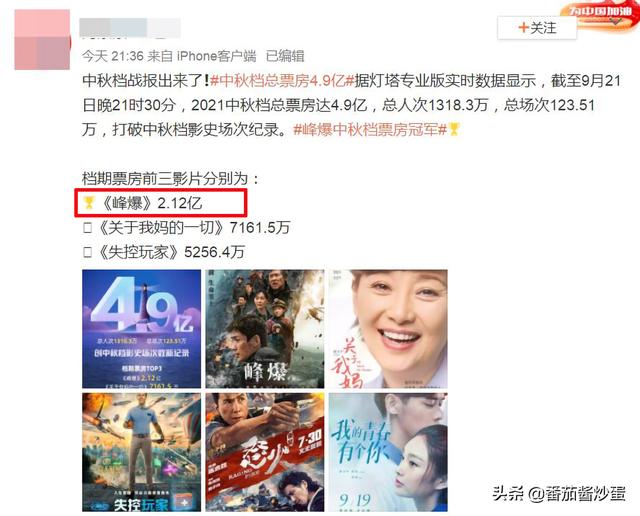This screenshot has height=516, width=640.
Task: Open the 怒火 Raging Fire poster thumbnail
Action: pos(265,452)
